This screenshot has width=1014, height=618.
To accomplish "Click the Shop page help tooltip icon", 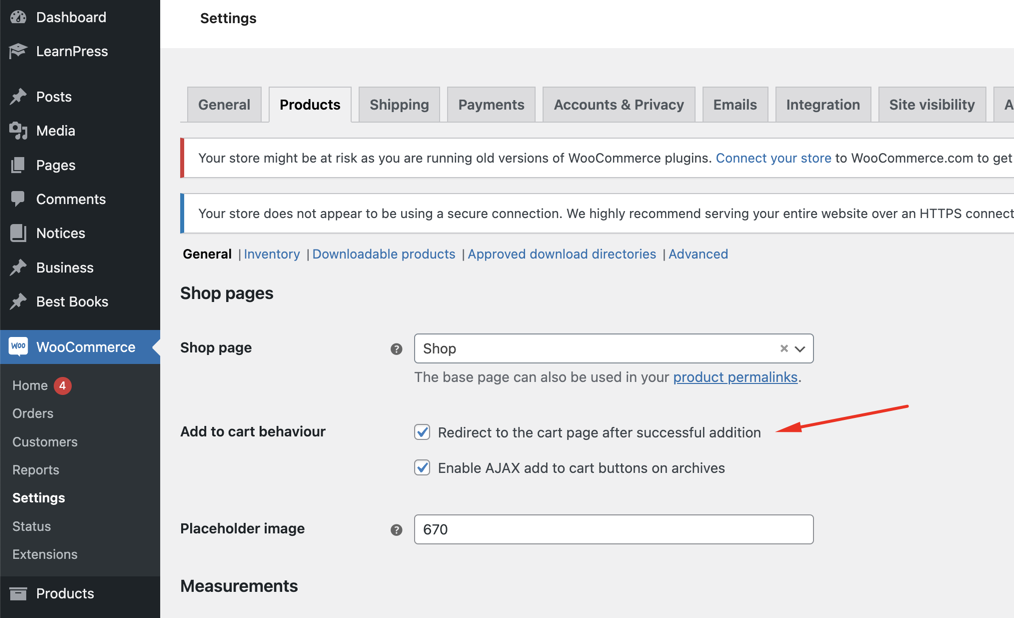I will (x=396, y=349).
